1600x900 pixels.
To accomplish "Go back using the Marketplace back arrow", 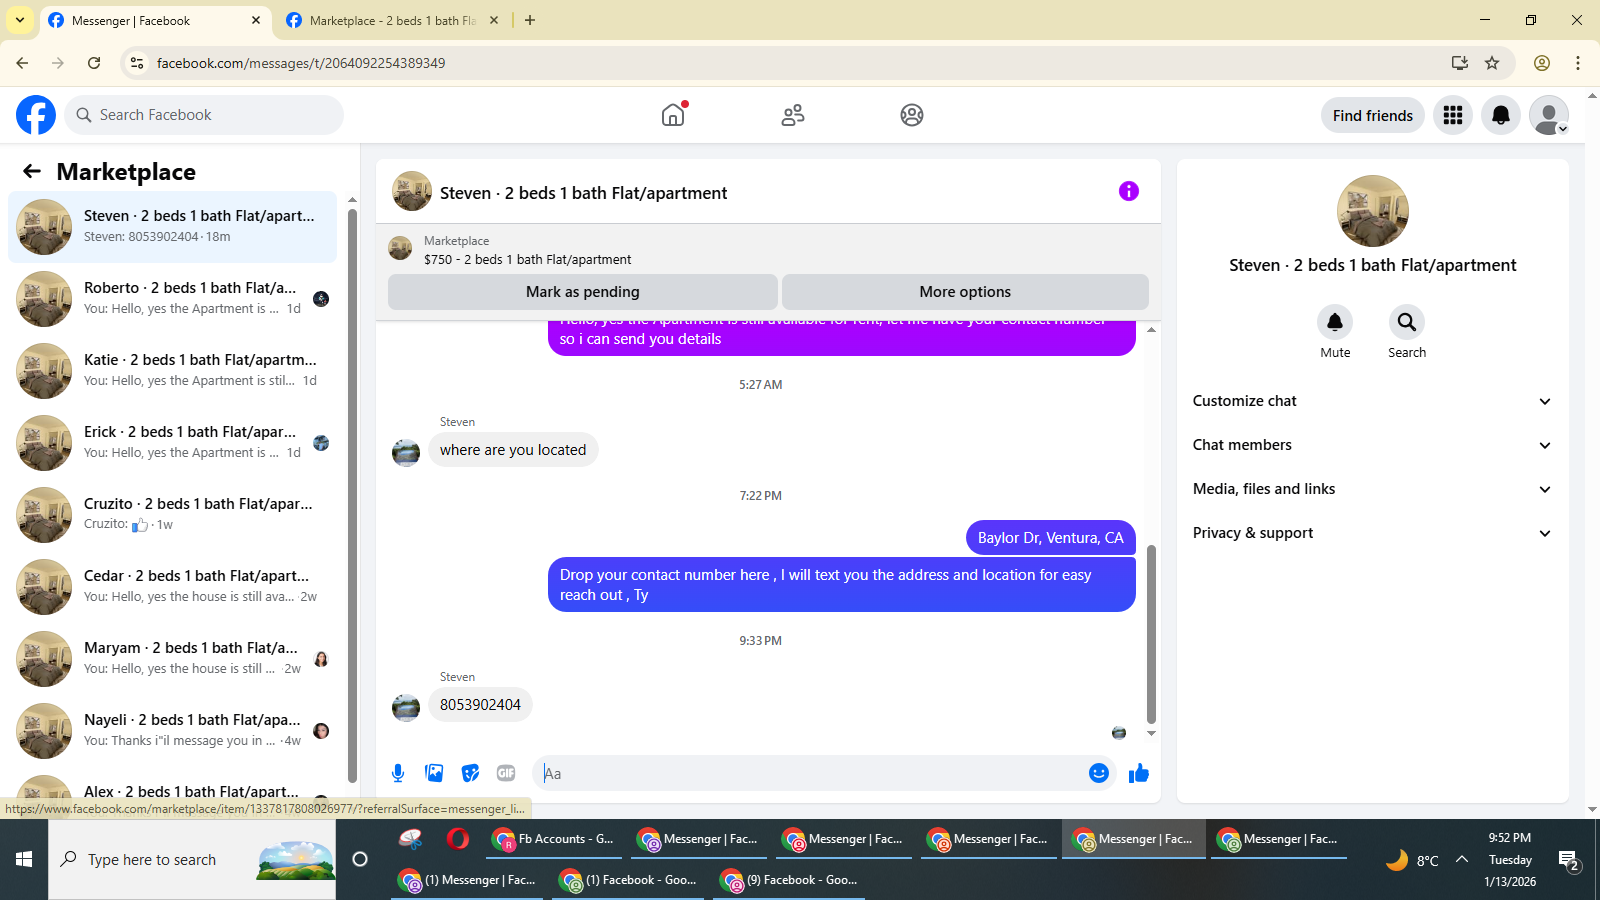I will (x=32, y=171).
